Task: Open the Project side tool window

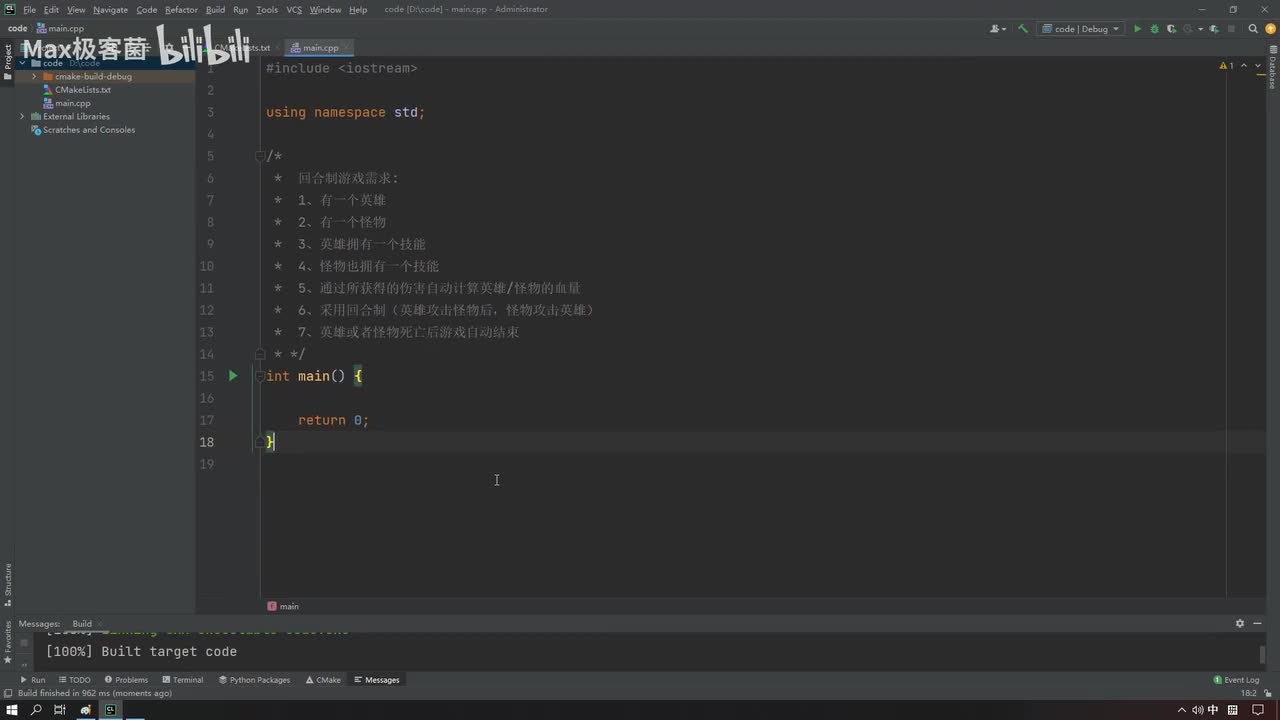Action: pyautogui.click(x=7, y=62)
